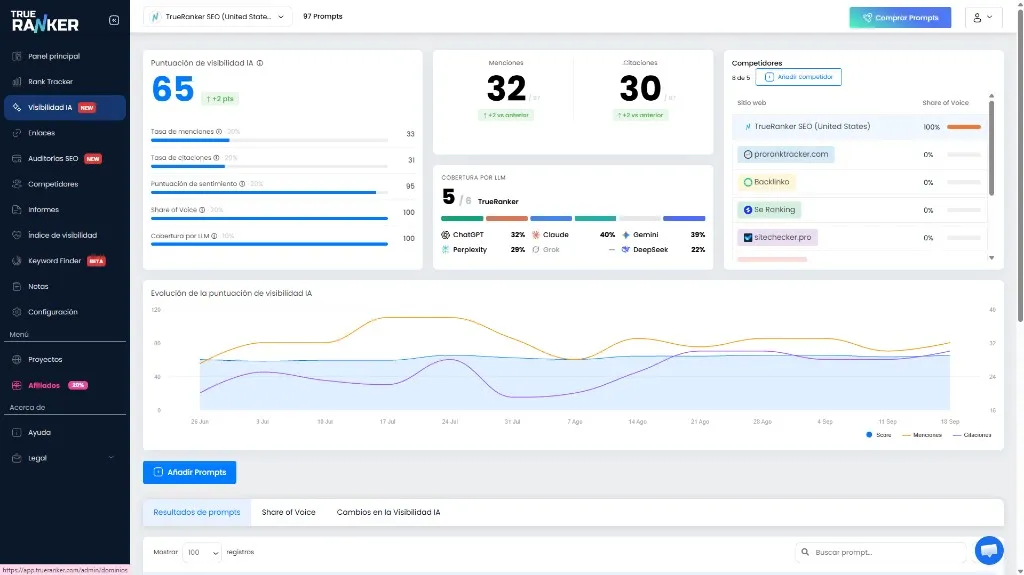Select Visibilidad IA in the sidebar
The width and height of the screenshot is (1024, 575).
[65, 107]
